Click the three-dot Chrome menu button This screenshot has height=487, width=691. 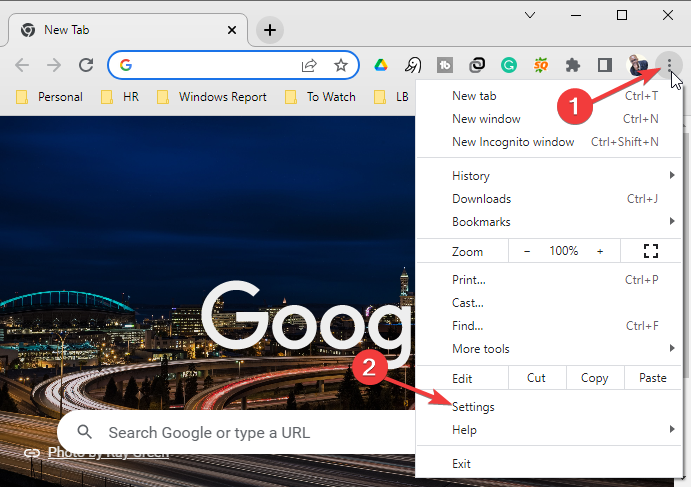pyautogui.click(x=669, y=65)
